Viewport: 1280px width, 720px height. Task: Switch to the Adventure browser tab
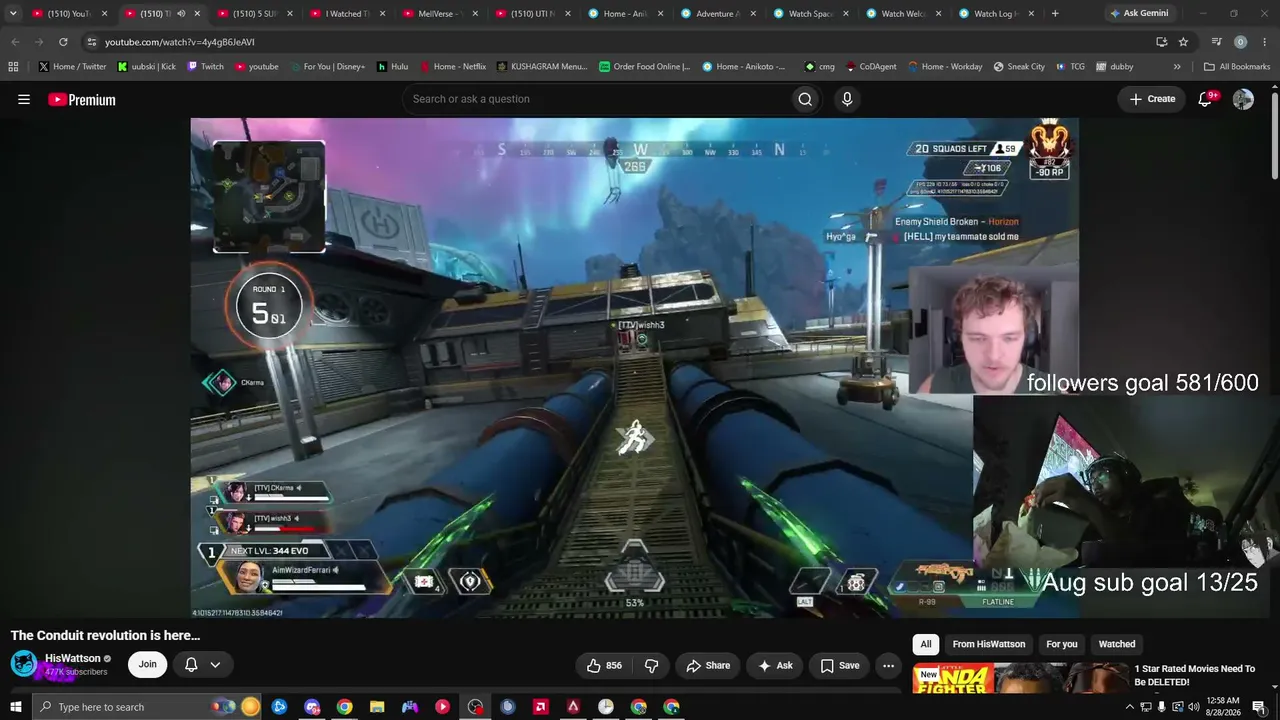pos(718,14)
